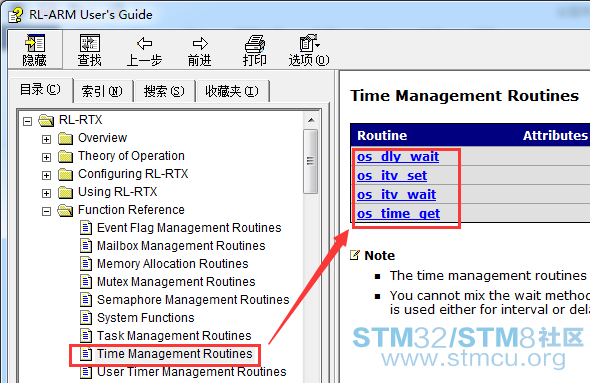Switch to the 收藏夹 (Favorites) tab

tap(232, 91)
